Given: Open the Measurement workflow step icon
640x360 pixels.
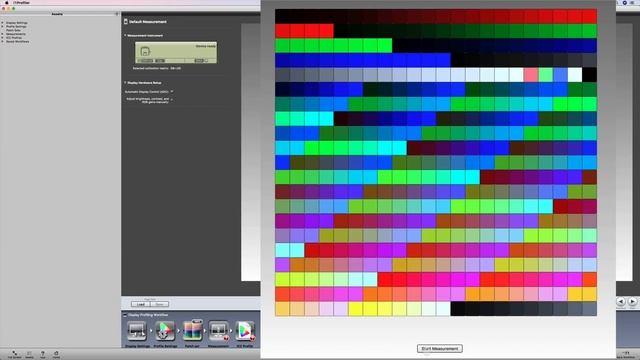Looking at the screenshot, I should tap(219, 331).
